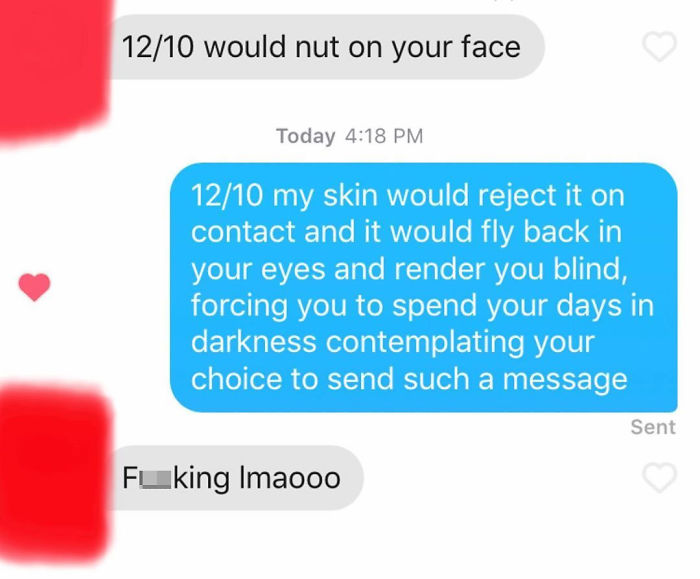Click '12/10' at start of blue message

coord(227,196)
